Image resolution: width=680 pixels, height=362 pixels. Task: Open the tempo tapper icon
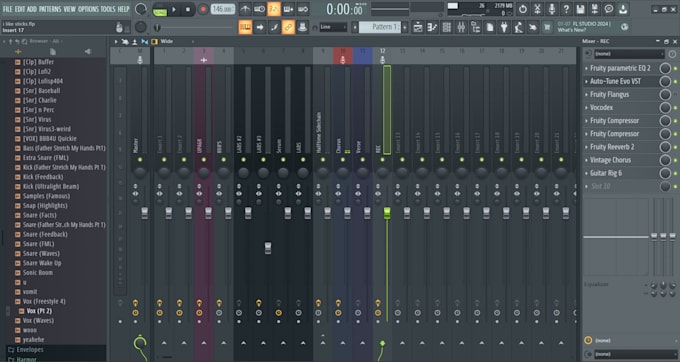pyautogui.click(x=518, y=27)
